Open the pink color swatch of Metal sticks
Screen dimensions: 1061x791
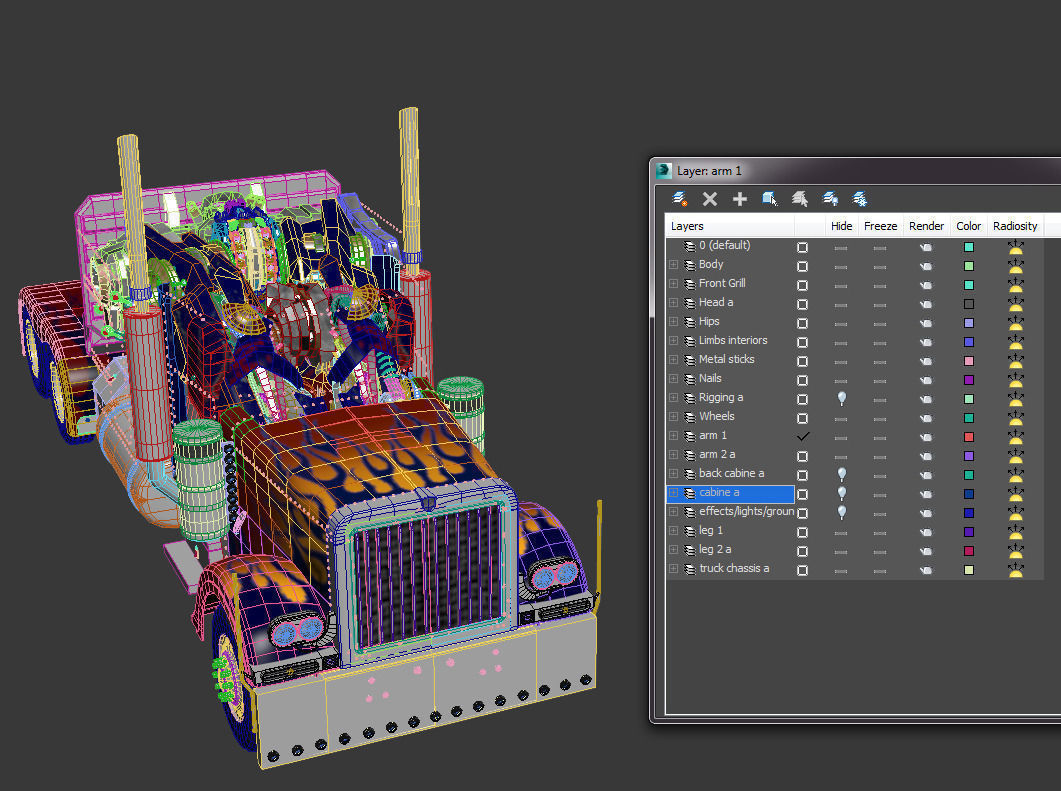click(x=968, y=361)
